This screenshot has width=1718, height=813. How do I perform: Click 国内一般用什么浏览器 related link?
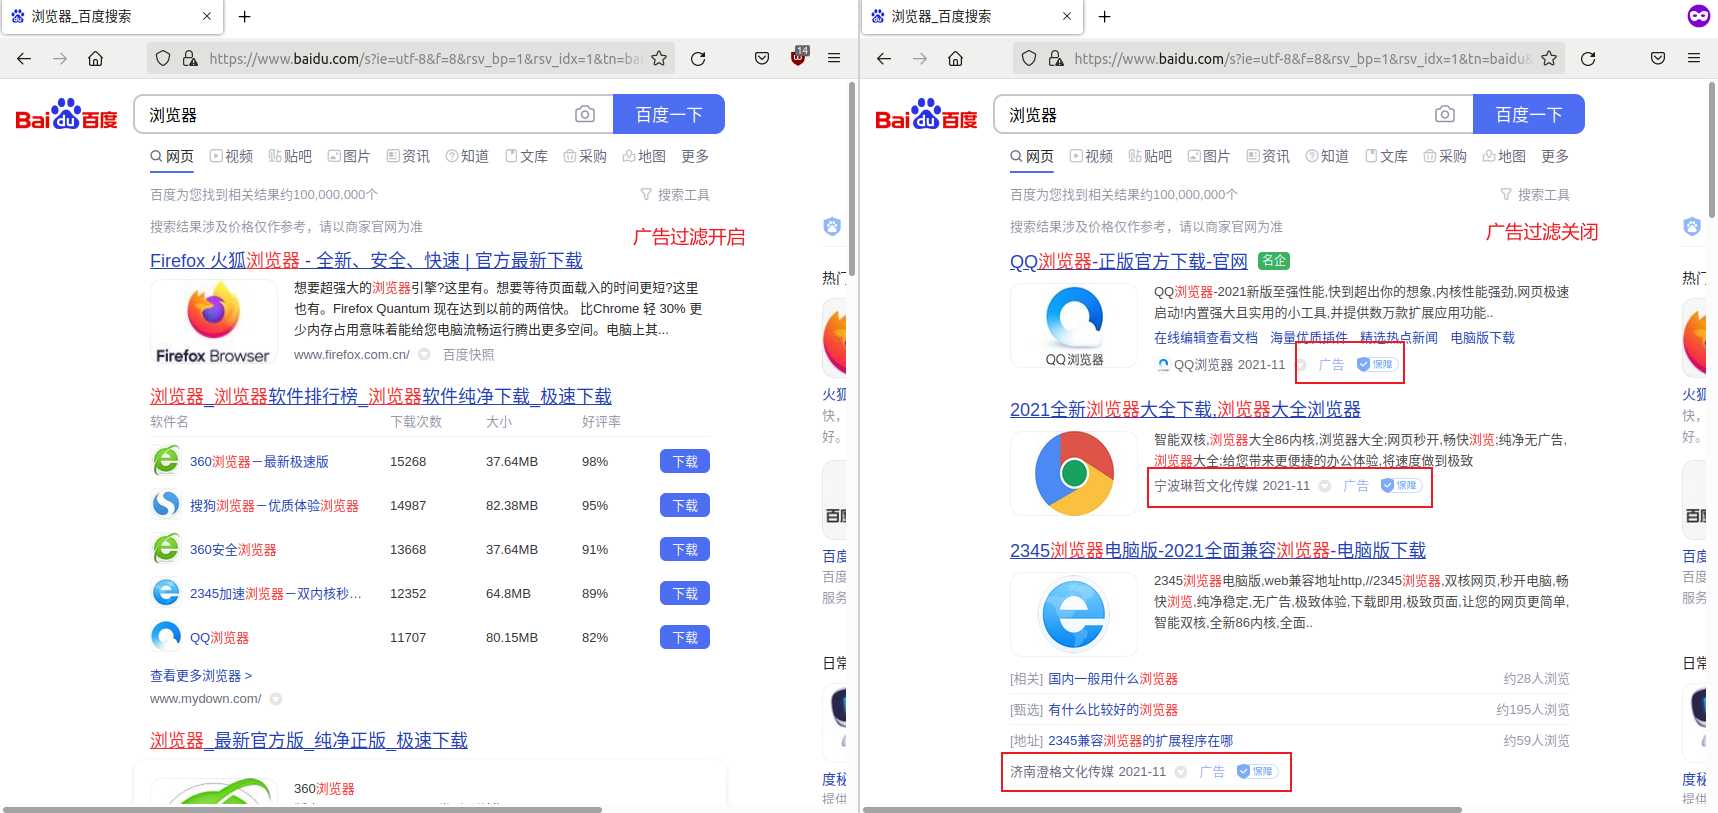pos(1113,678)
